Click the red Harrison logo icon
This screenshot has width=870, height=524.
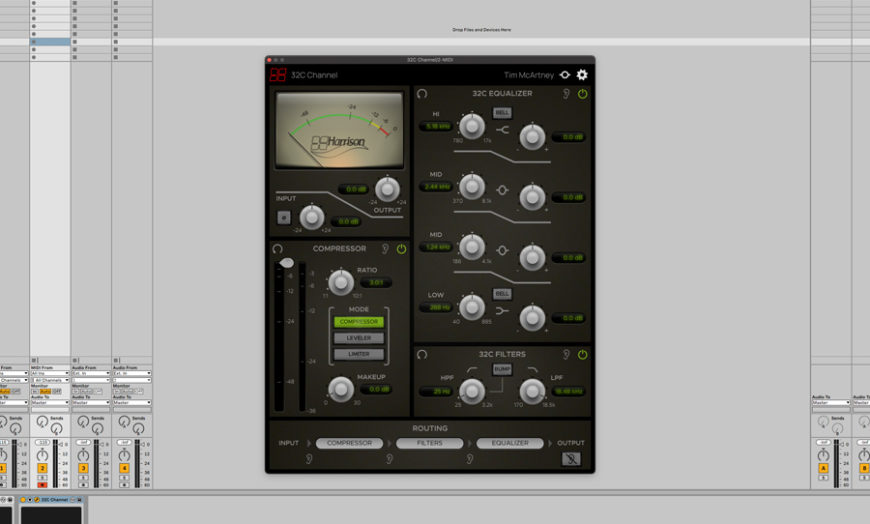point(278,74)
